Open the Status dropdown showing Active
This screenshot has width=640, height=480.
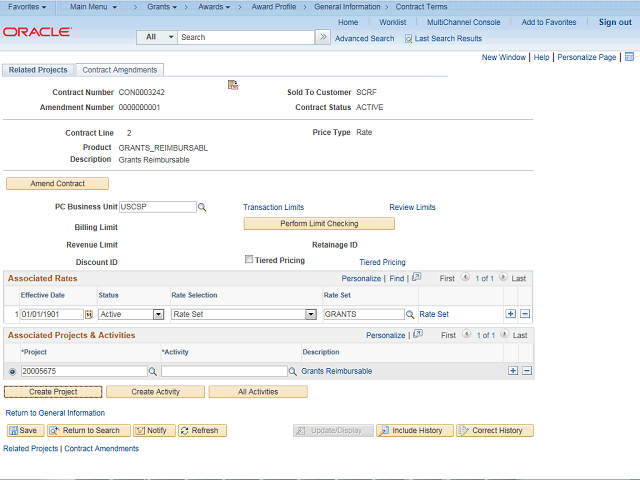(x=131, y=314)
